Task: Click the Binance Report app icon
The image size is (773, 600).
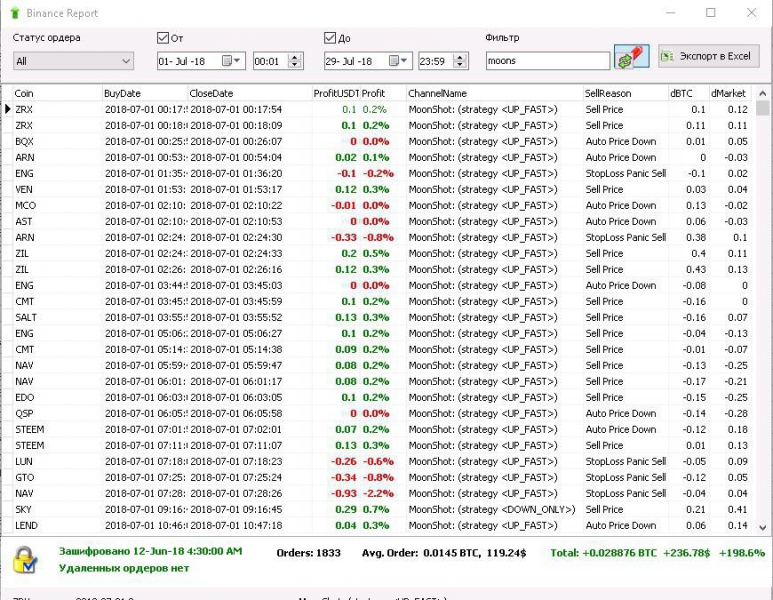Action: (14, 13)
